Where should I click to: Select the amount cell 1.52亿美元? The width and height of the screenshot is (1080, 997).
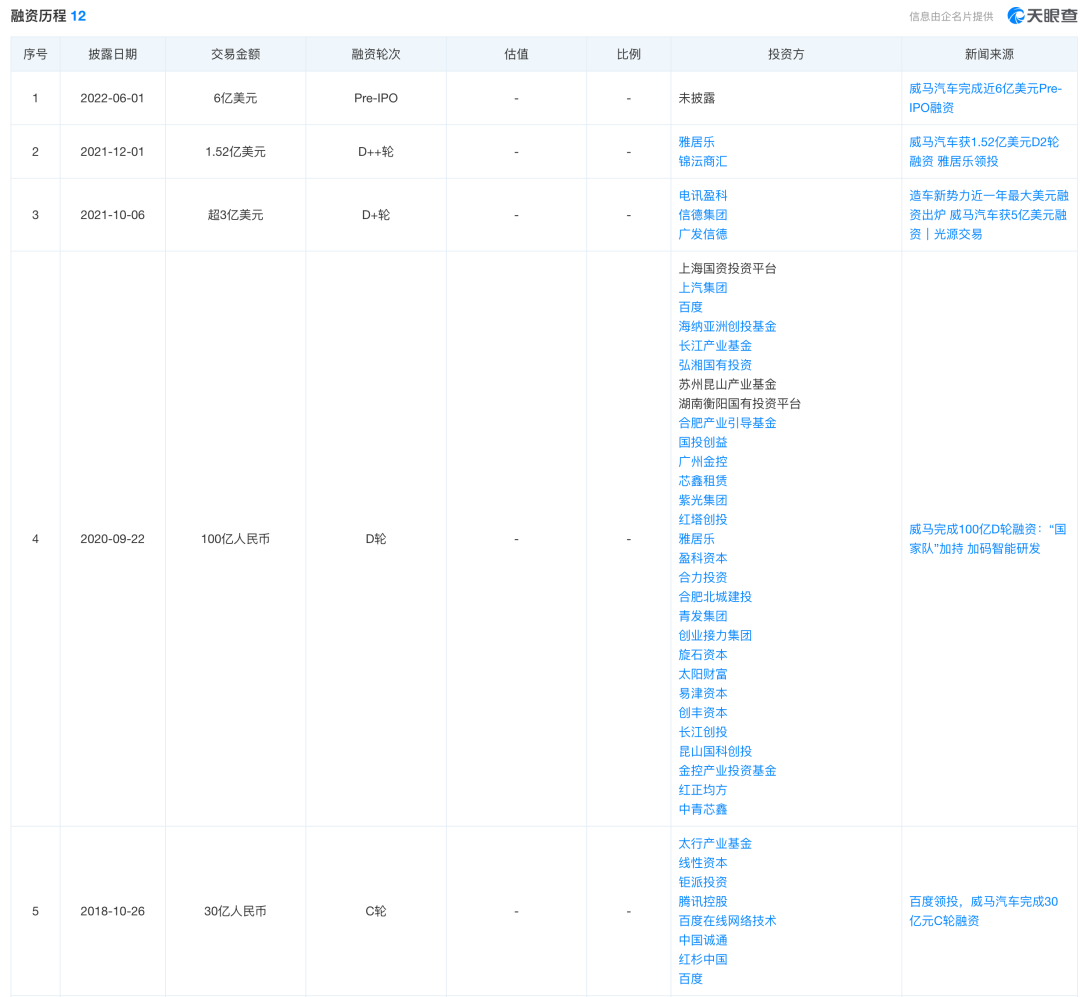pos(236,152)
